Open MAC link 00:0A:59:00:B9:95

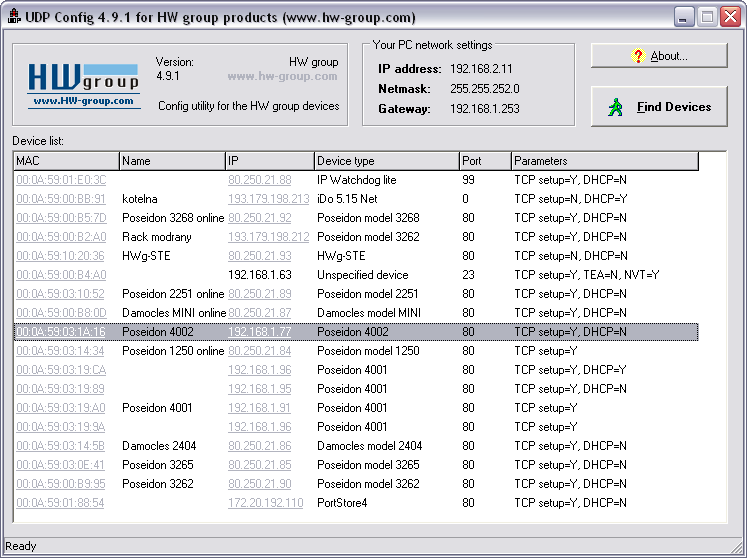pyautogui.click(x=61, y=484)
